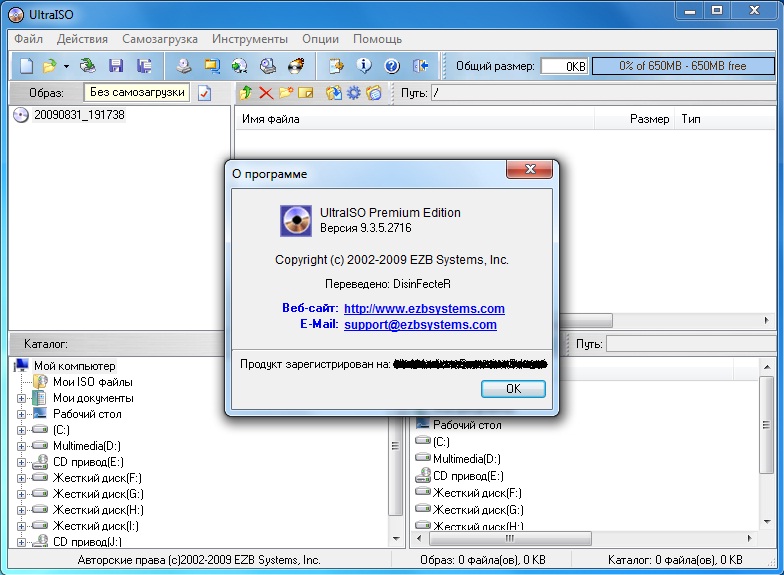Open the Инструменты menu

click(x=250, y=39)
